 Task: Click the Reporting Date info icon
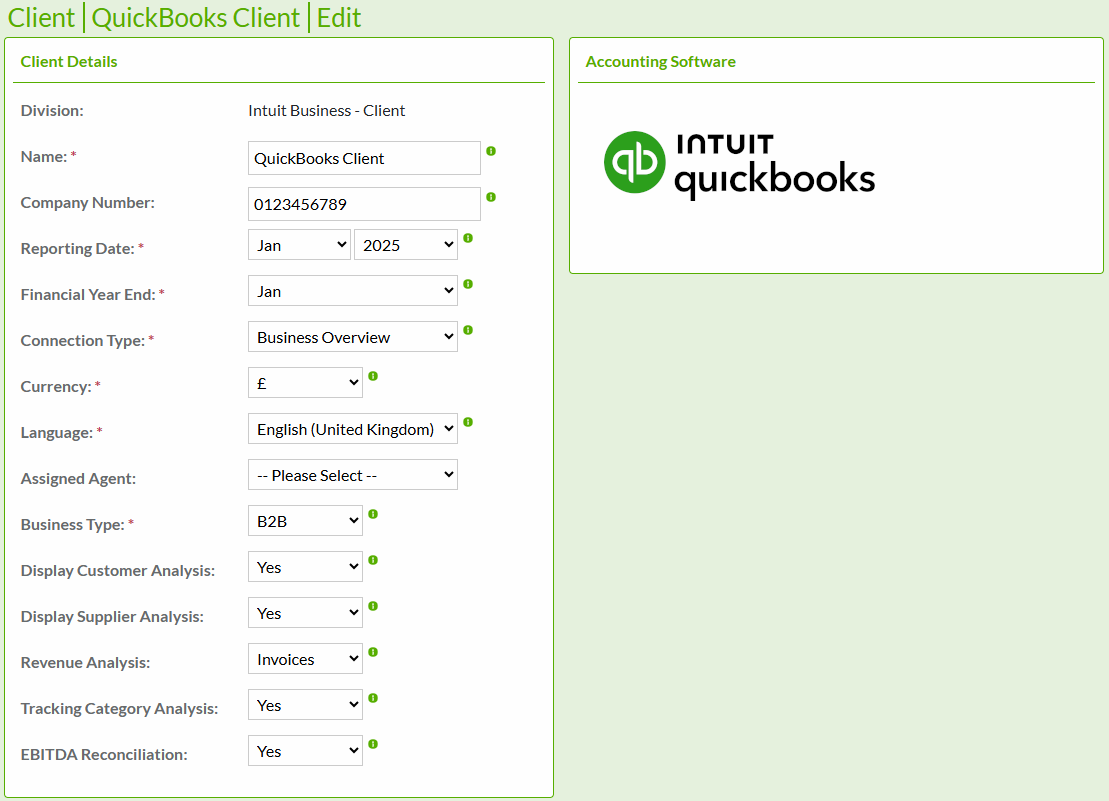pos(468,238)
